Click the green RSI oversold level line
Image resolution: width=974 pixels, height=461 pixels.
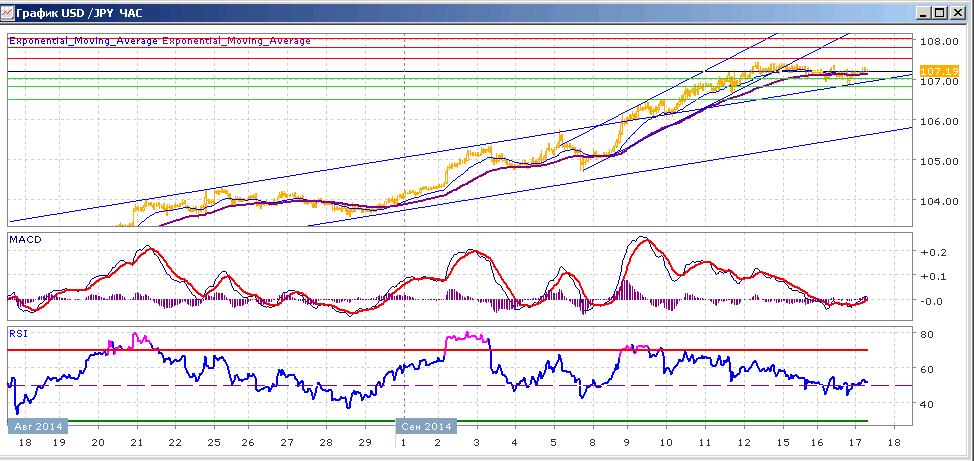click(x=437, y=421)
